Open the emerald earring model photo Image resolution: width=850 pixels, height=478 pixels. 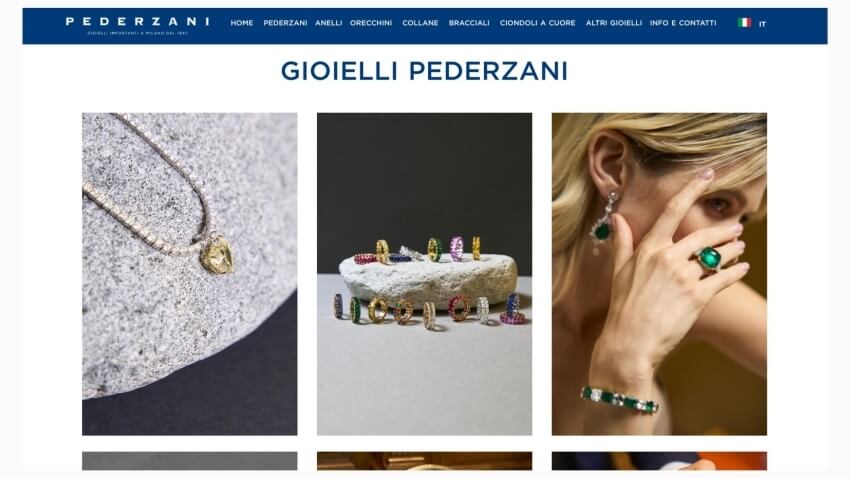(659, 274)
